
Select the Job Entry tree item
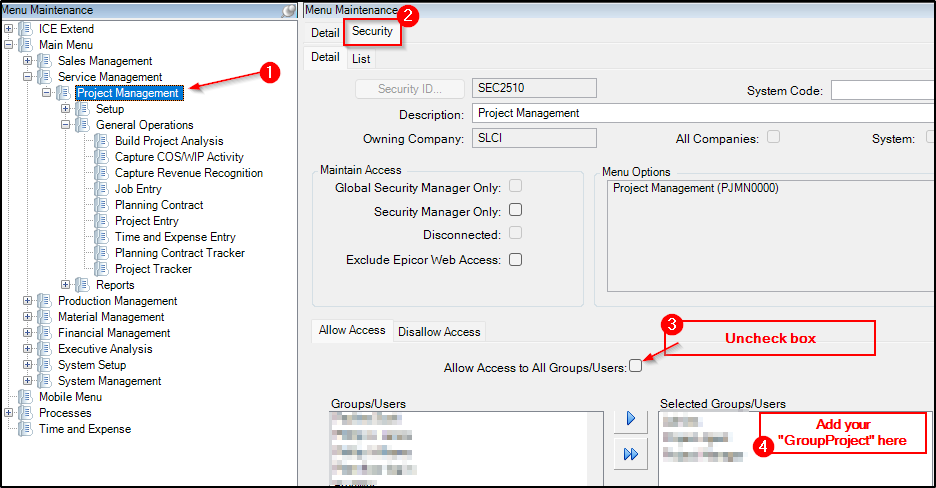(138, 189)
